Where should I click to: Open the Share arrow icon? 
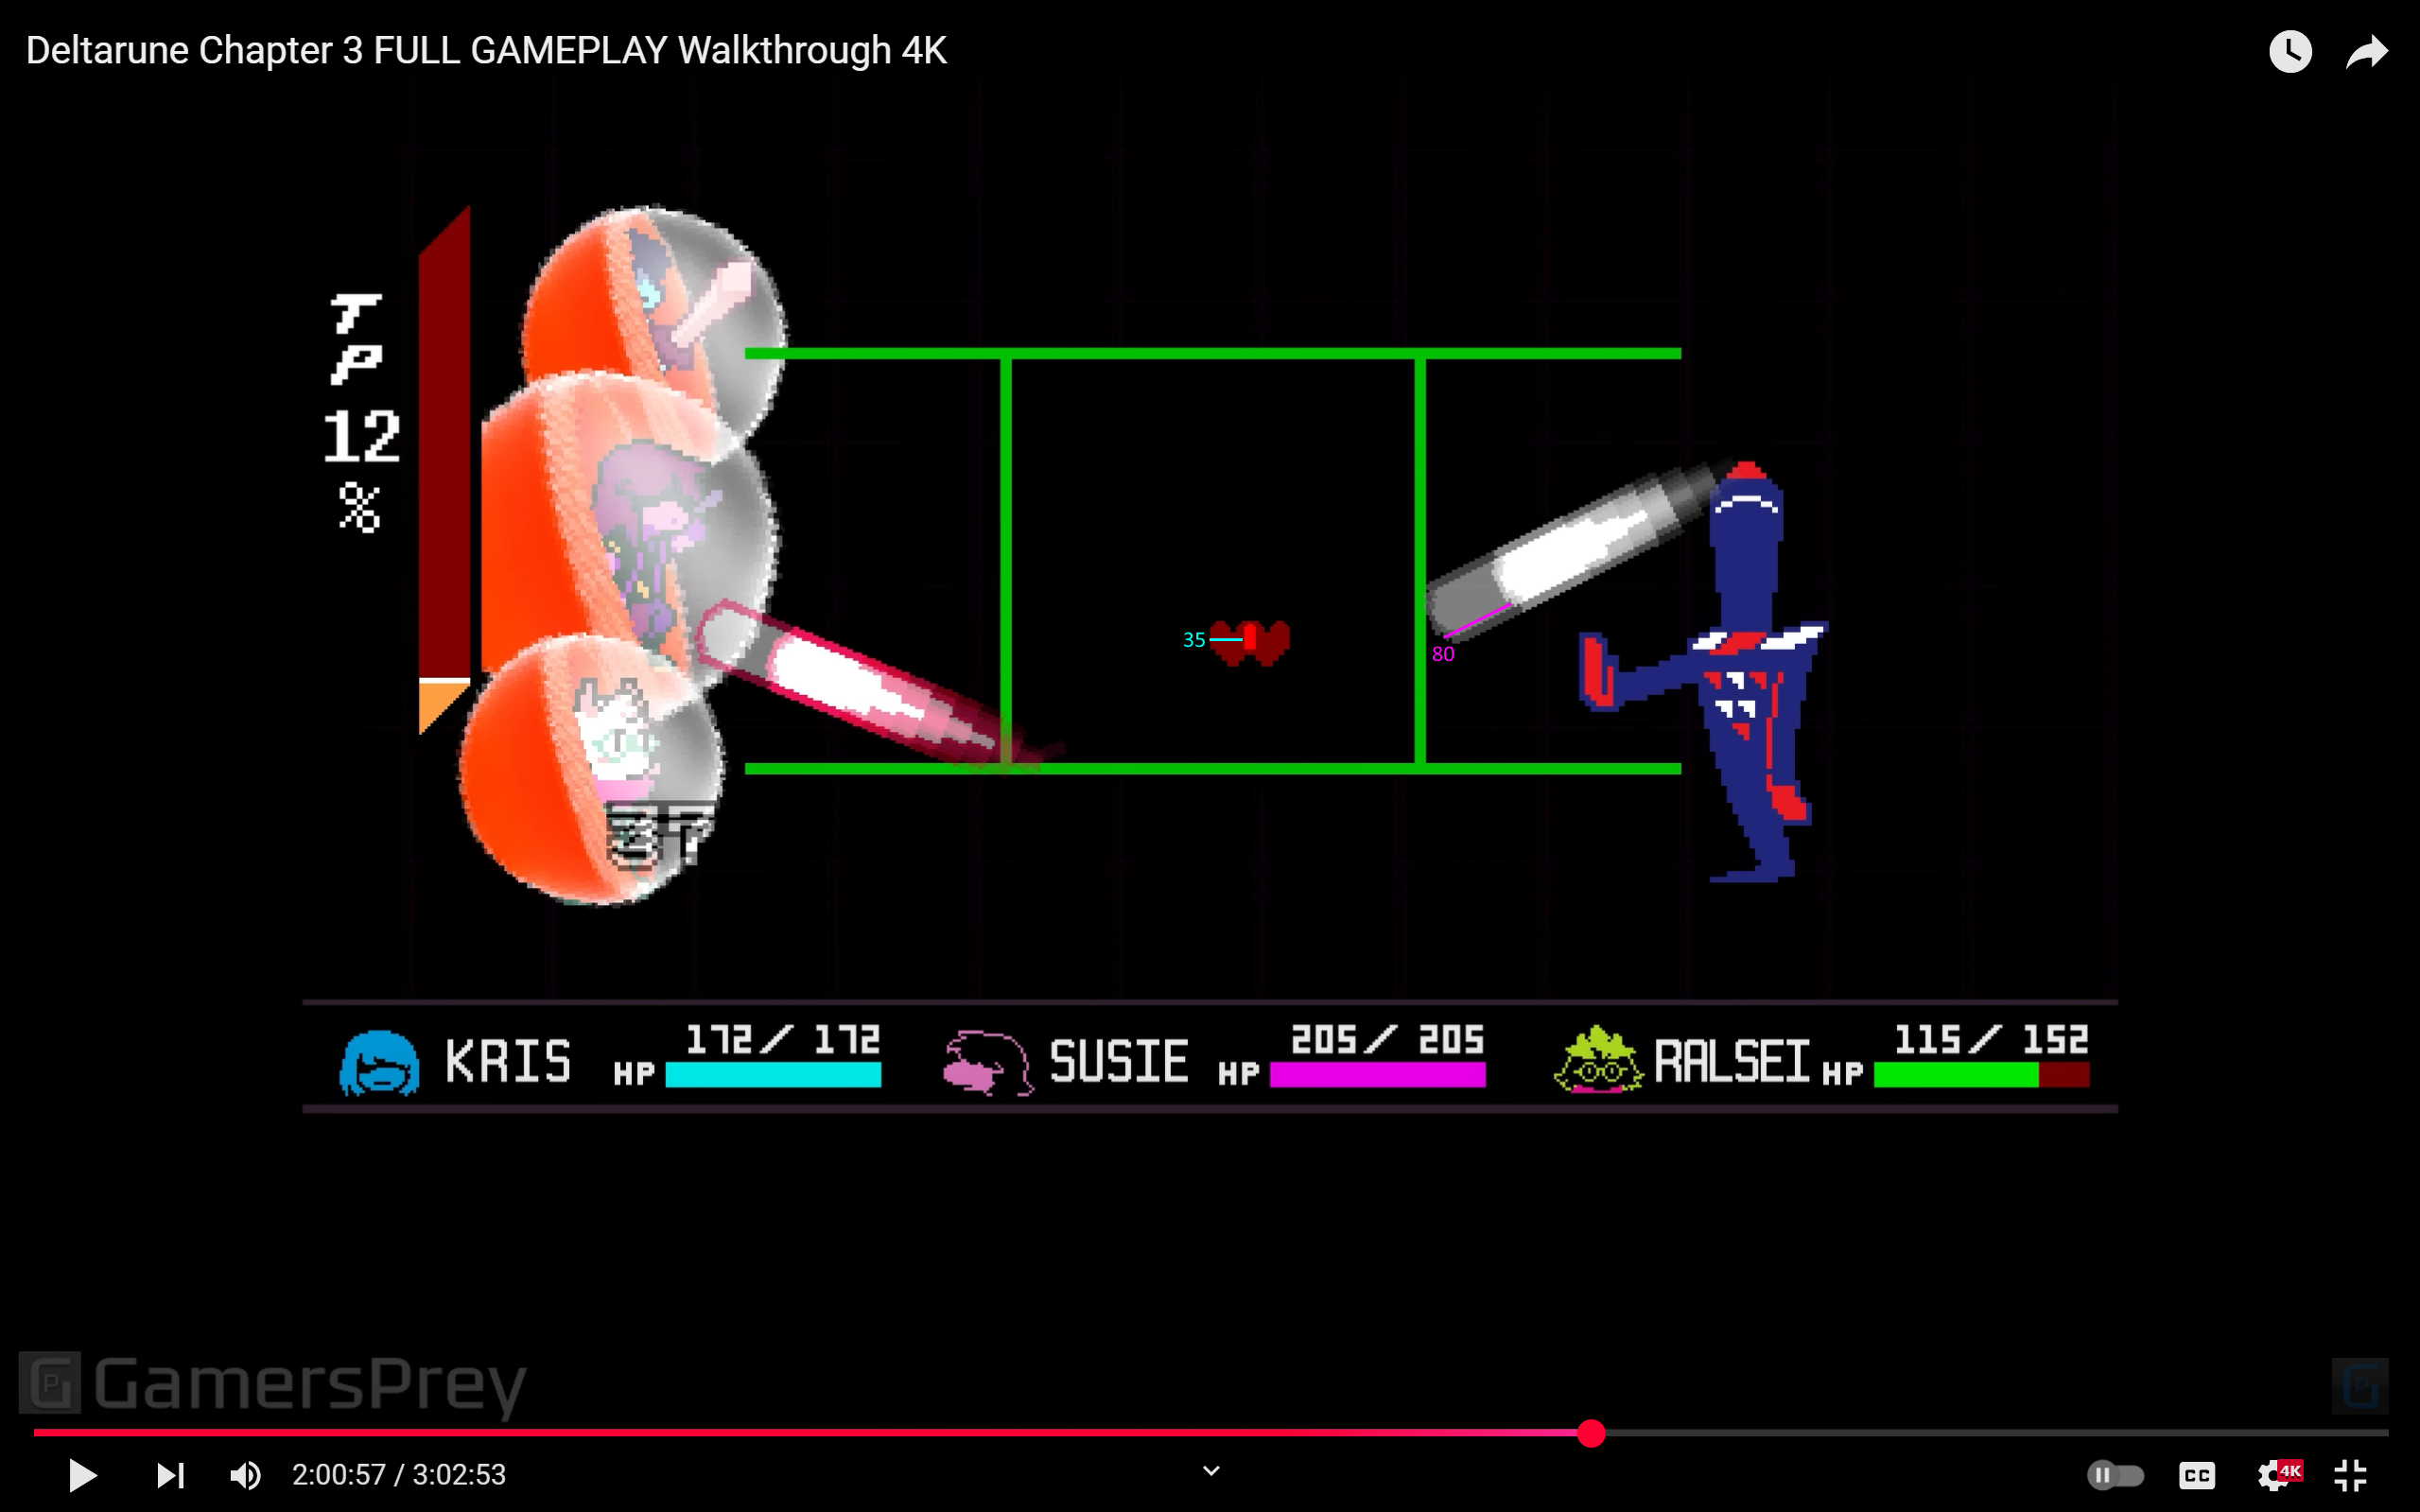[2367, 51]
